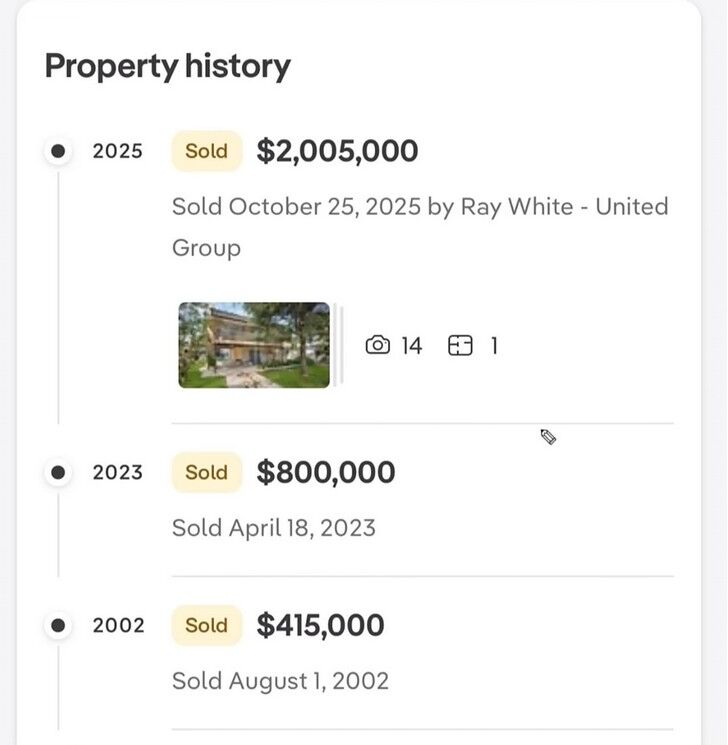Select the 2025 timeline dot

58,151
